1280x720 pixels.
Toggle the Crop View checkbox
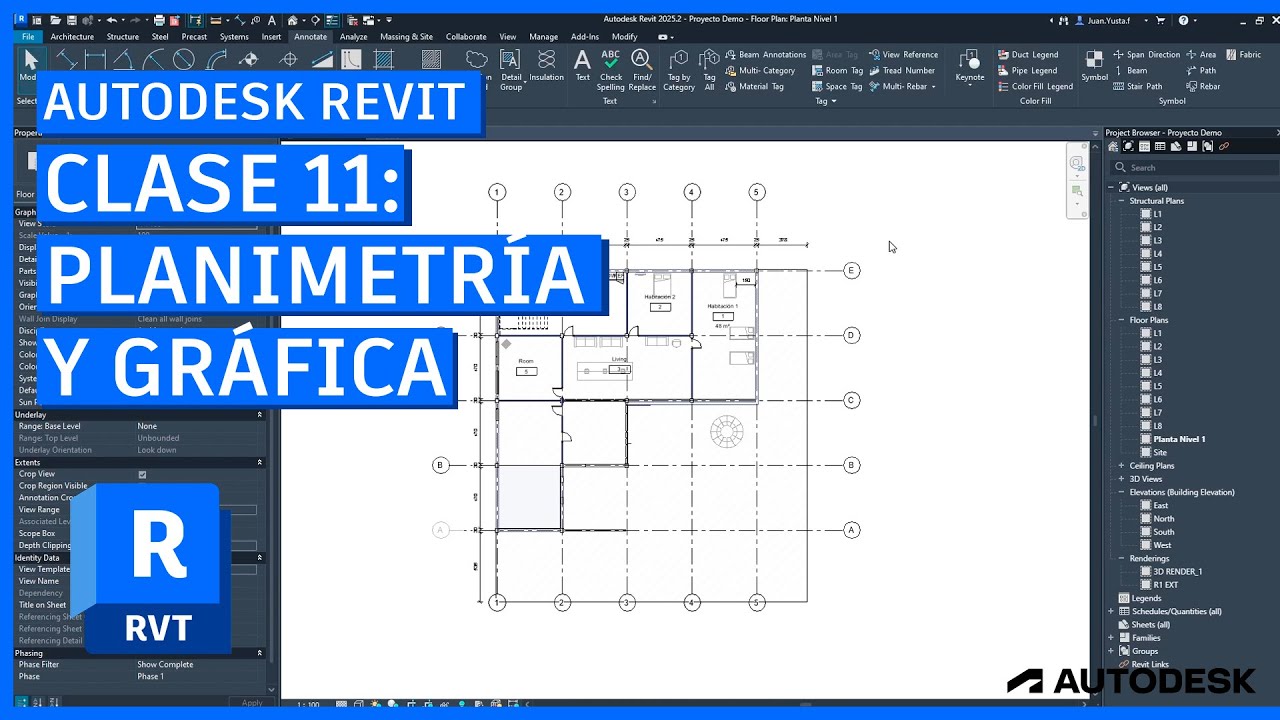click(x=142, y=474)
